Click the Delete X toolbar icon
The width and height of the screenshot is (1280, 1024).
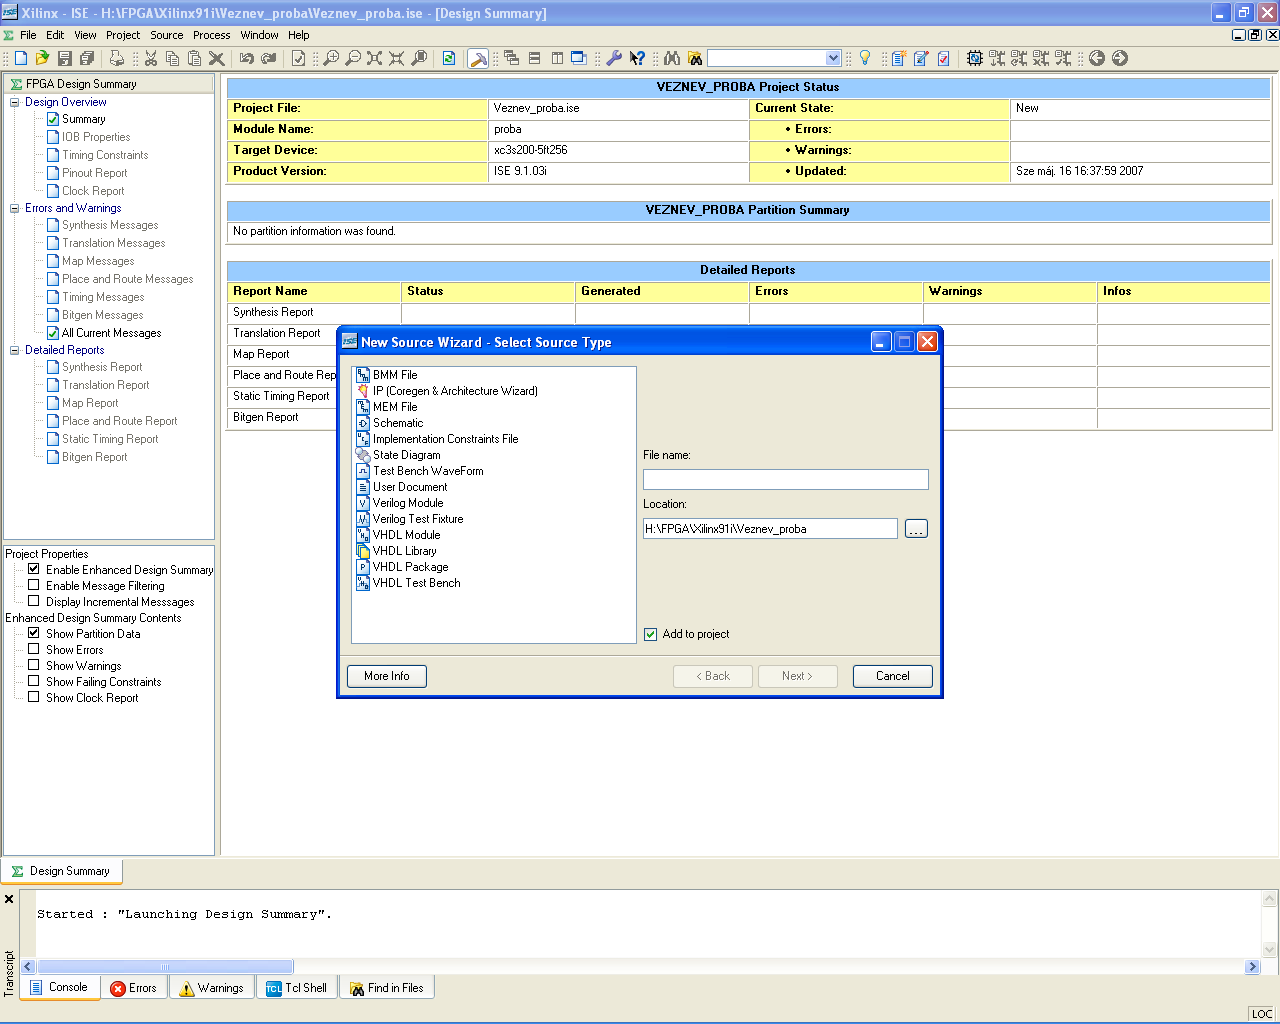[x=216, y=58]
